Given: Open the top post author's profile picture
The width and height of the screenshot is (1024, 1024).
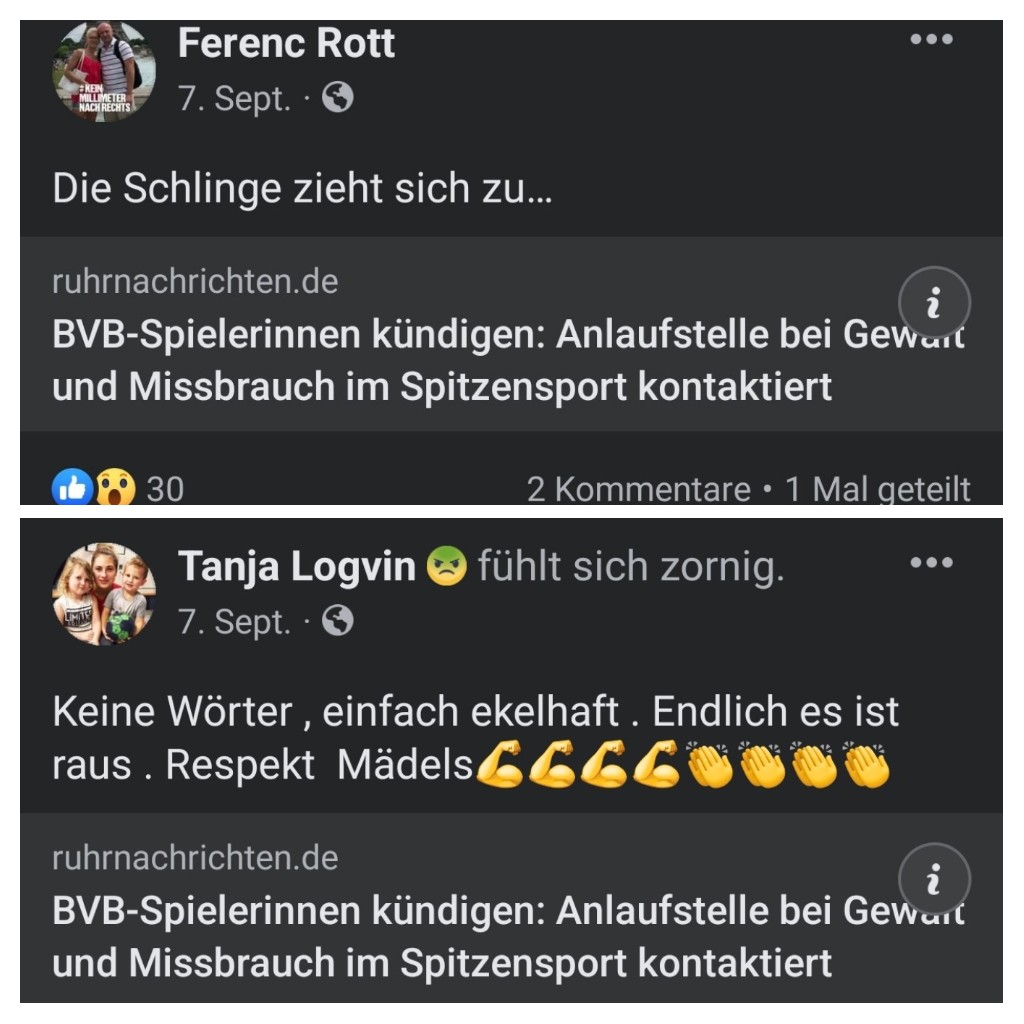Looking at the screenshot, I should [104, 70].
